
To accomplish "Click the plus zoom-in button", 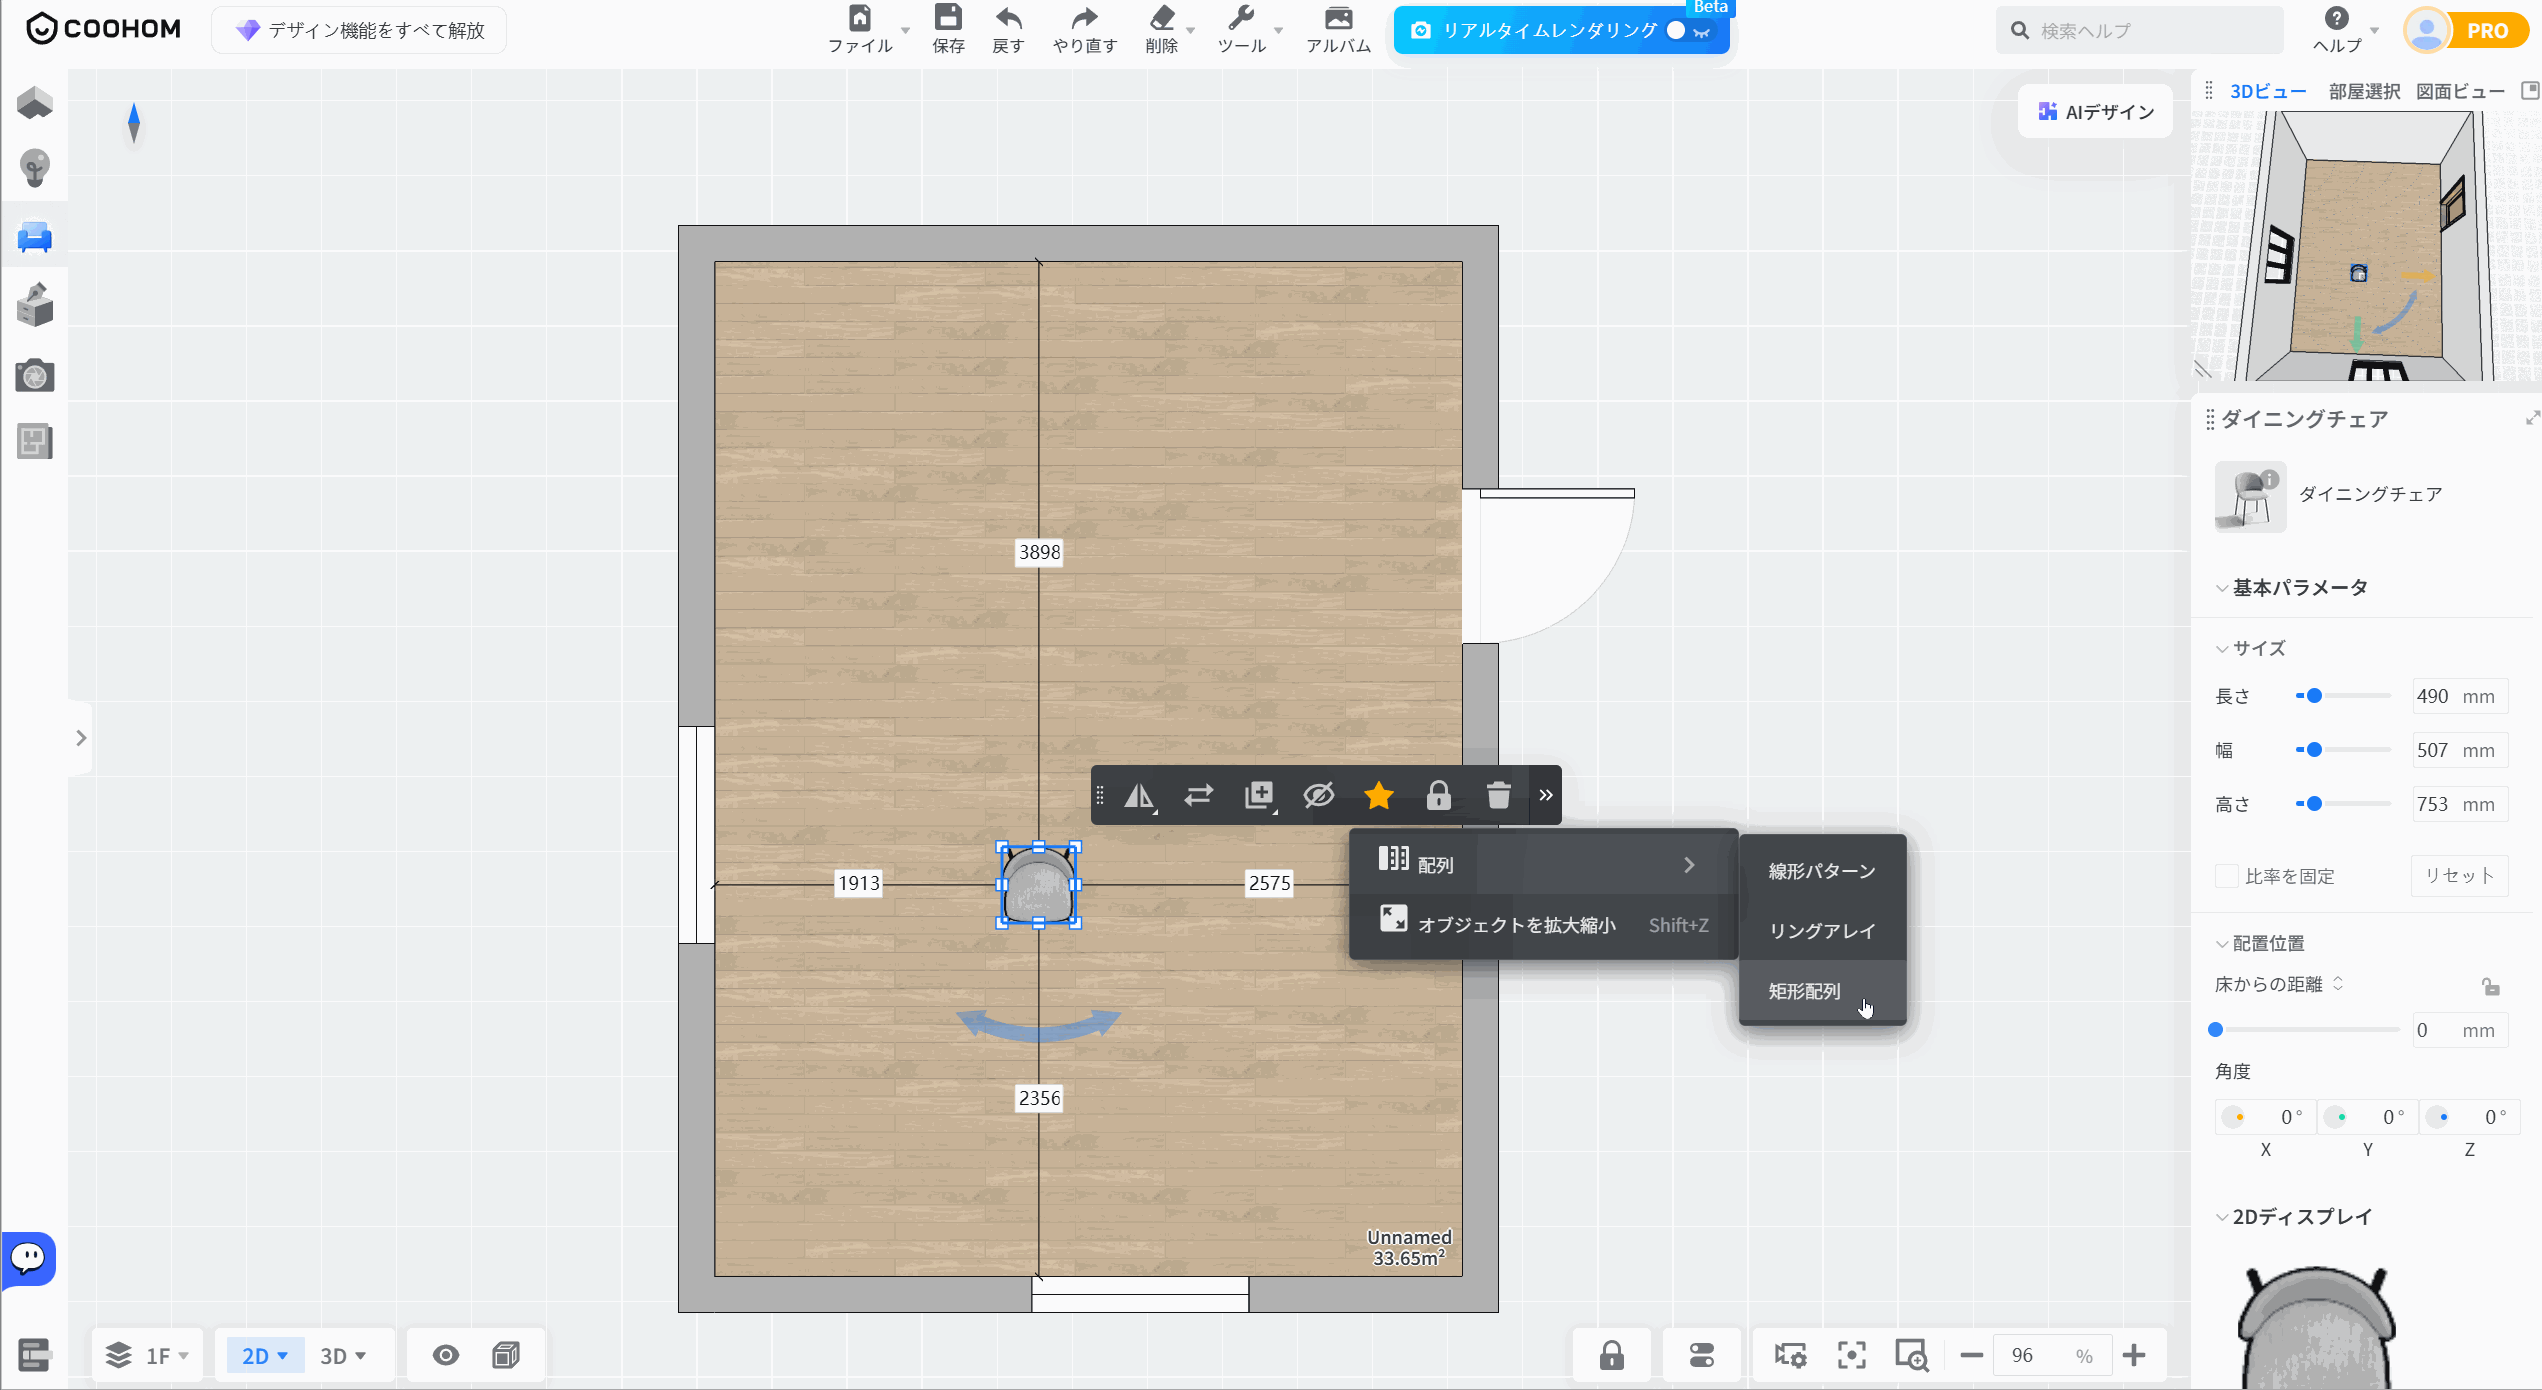I will point(2133,1356).
